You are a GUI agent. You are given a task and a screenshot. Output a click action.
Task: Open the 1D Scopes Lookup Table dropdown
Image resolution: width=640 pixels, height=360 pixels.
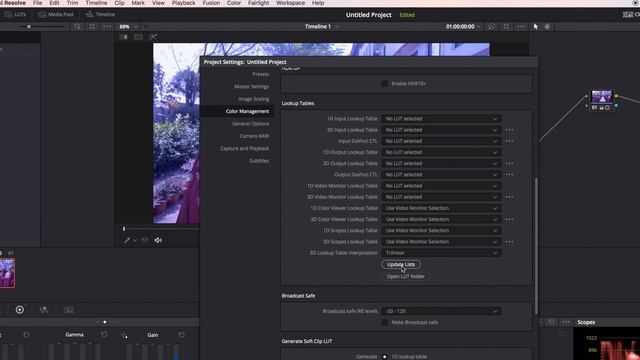coord(441,231)
